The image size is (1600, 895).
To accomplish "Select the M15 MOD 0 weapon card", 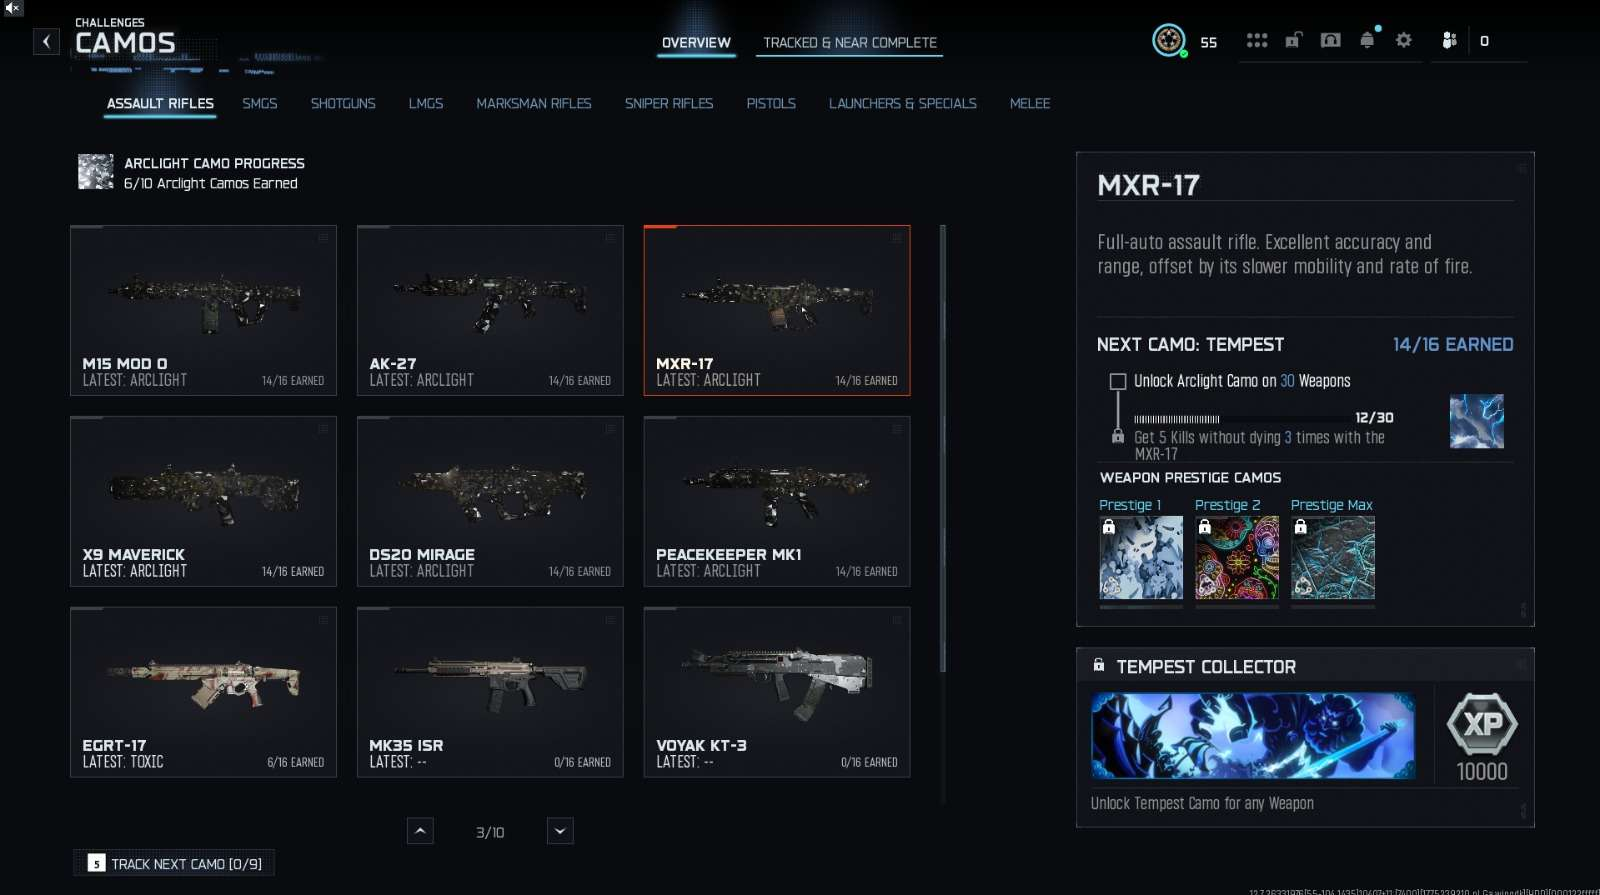I will (x=203, y=310).
